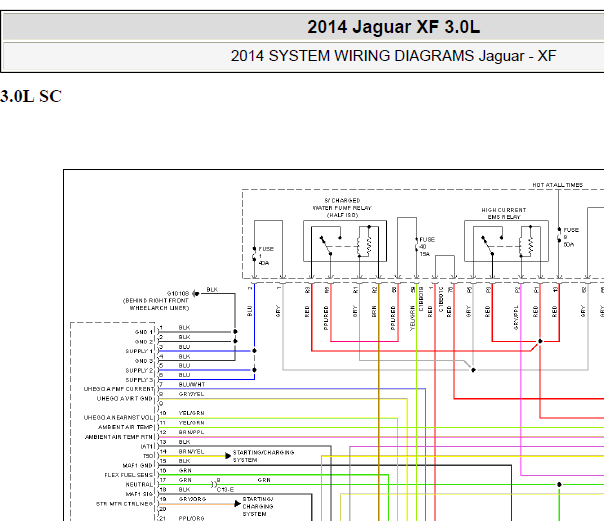Click the Fuse 40 fuse symbol

click(x=416, y=245)
